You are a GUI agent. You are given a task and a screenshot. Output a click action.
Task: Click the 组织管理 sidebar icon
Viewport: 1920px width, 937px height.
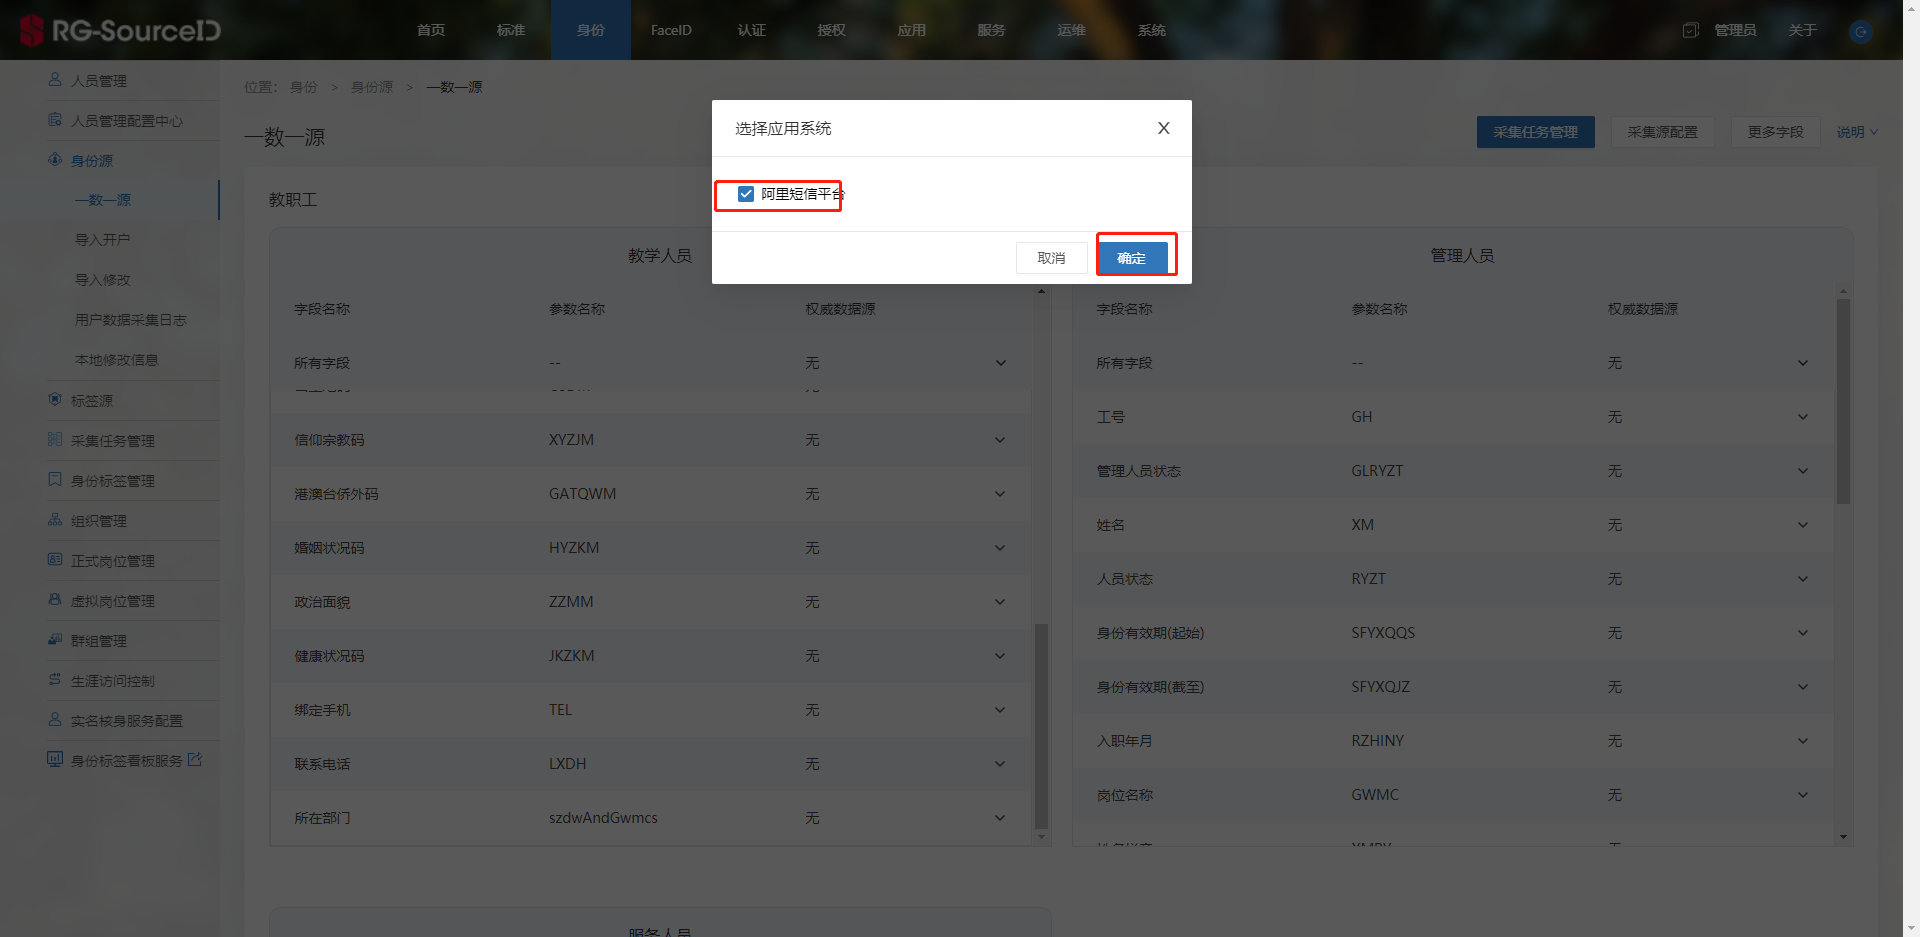[55, 519]
